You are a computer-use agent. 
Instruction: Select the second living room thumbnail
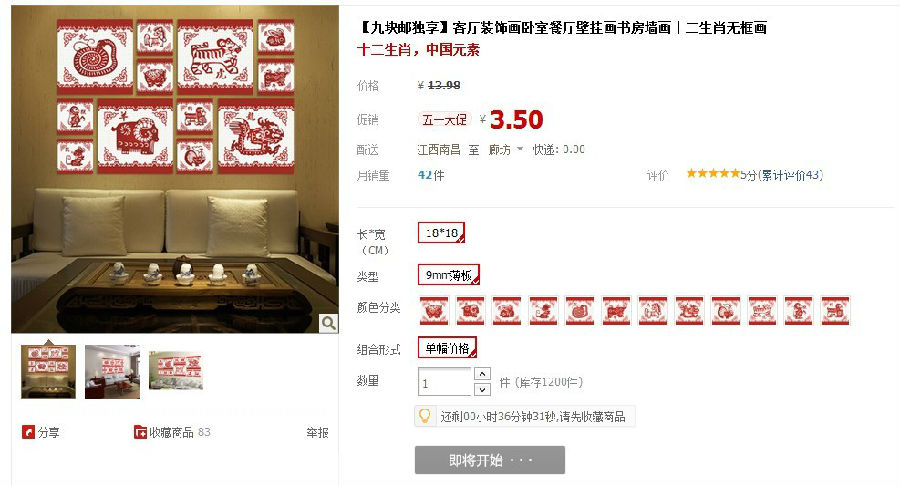click(x=112, y=371)
